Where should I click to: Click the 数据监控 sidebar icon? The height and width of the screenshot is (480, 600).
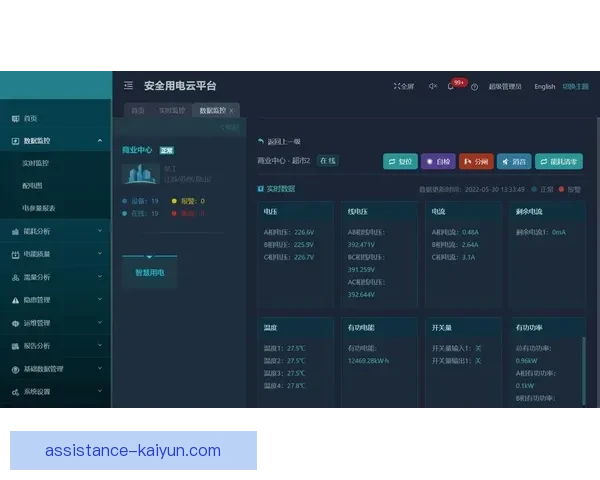pos(15,141)
